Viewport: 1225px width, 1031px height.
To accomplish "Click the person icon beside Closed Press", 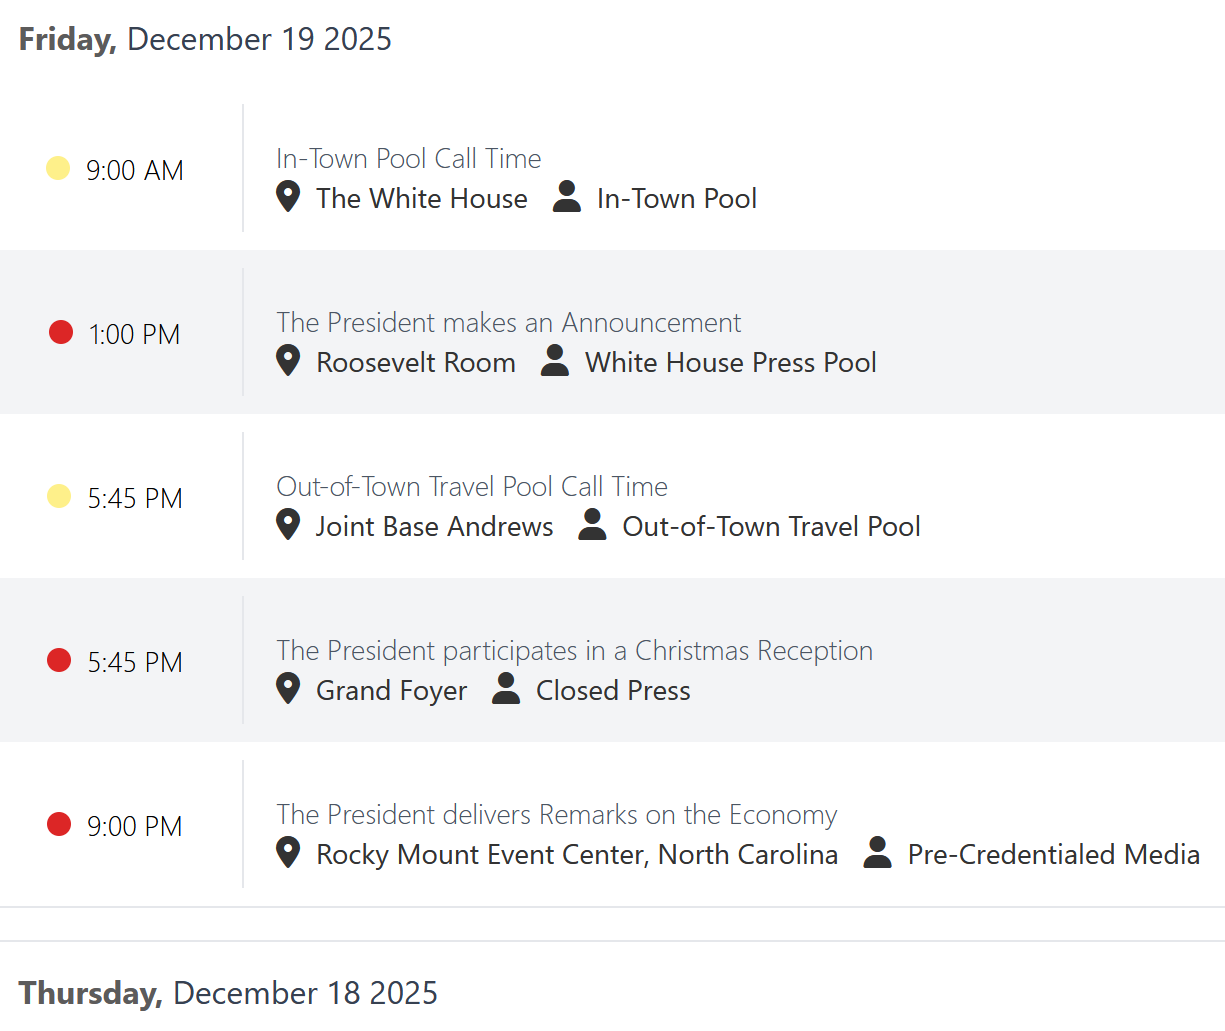I will point(506,689).
